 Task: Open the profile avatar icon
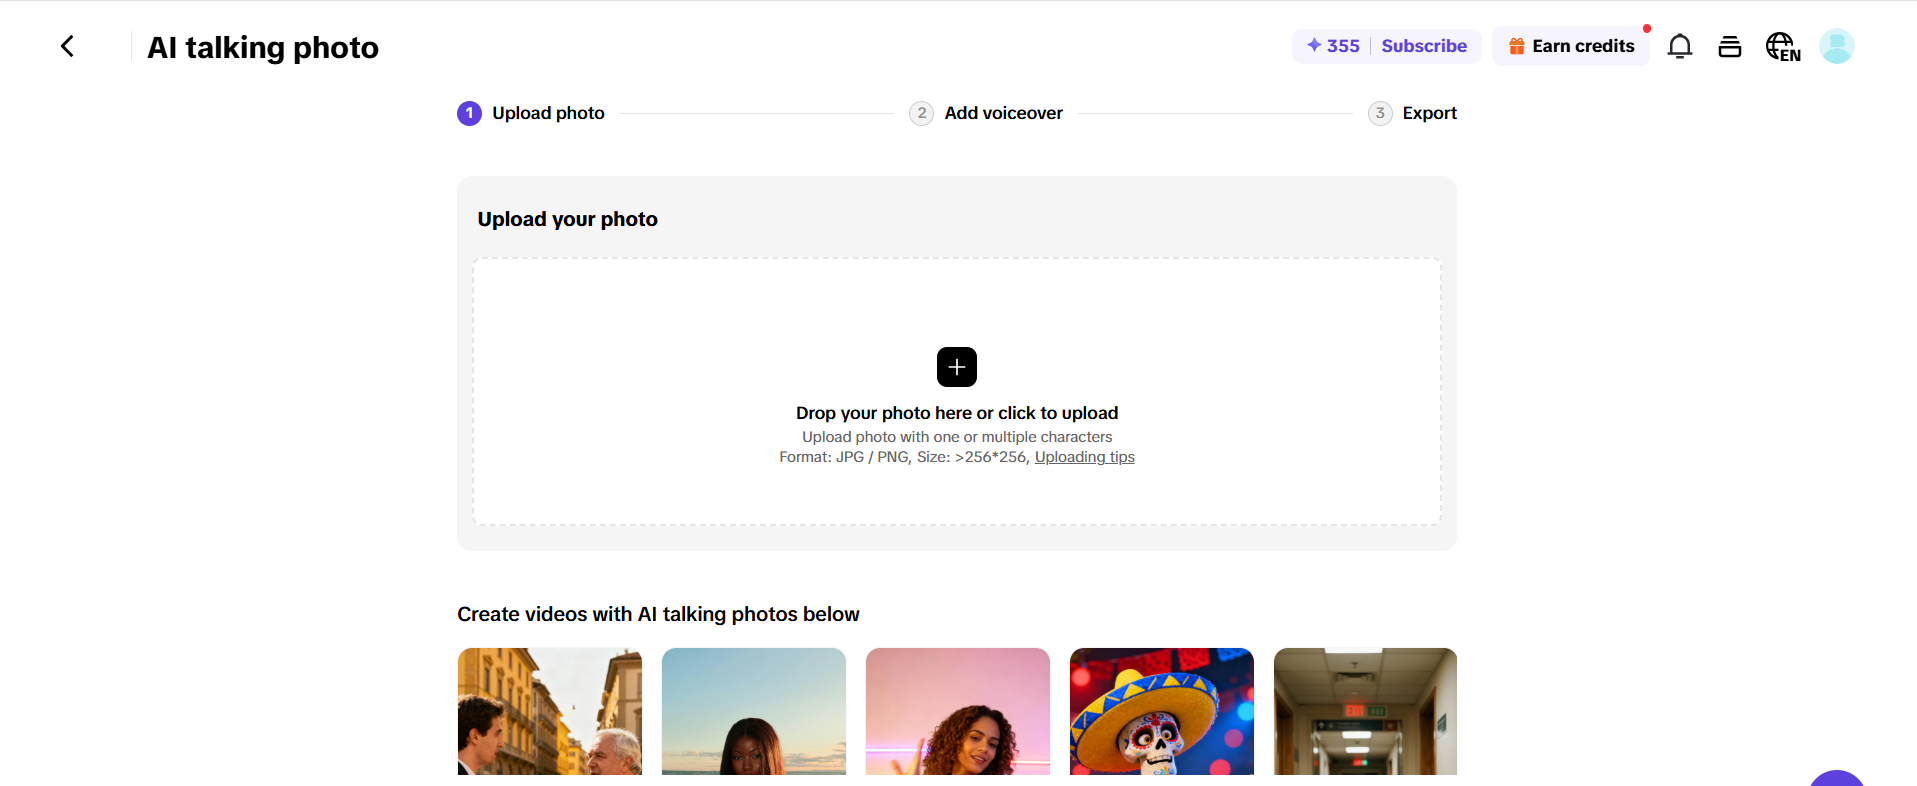click(1836, 46)
